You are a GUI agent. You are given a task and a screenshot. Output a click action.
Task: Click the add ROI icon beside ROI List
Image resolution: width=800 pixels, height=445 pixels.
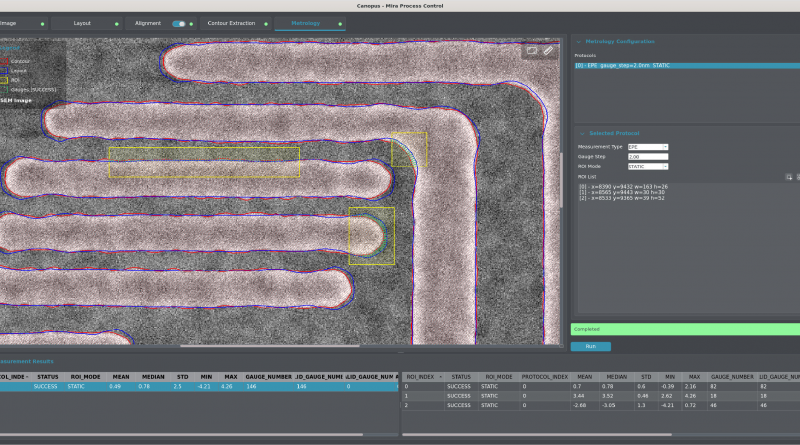click(788, 175)
